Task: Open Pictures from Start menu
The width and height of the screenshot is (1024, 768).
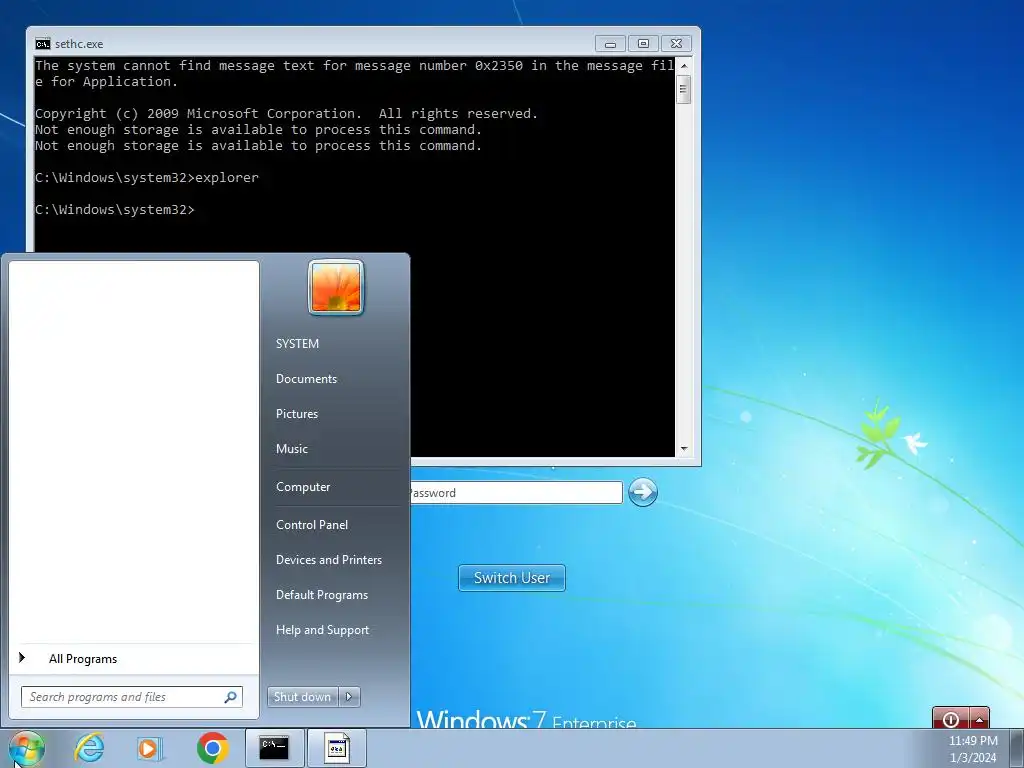Action: 296,414
